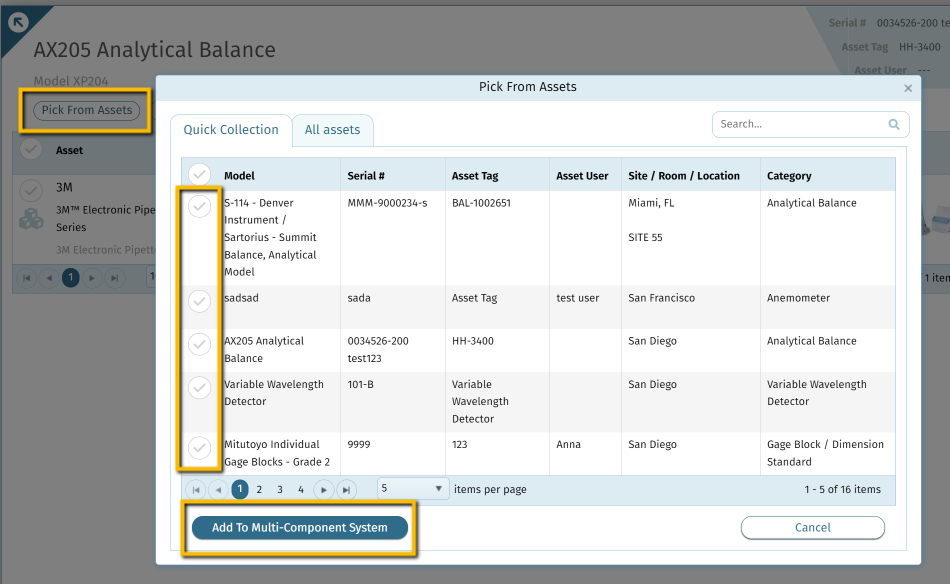This screenshot has height=584, width=950.
Task: Go to first page in background Asset pager
Action: pyautogui.click(x=27, y=278)
